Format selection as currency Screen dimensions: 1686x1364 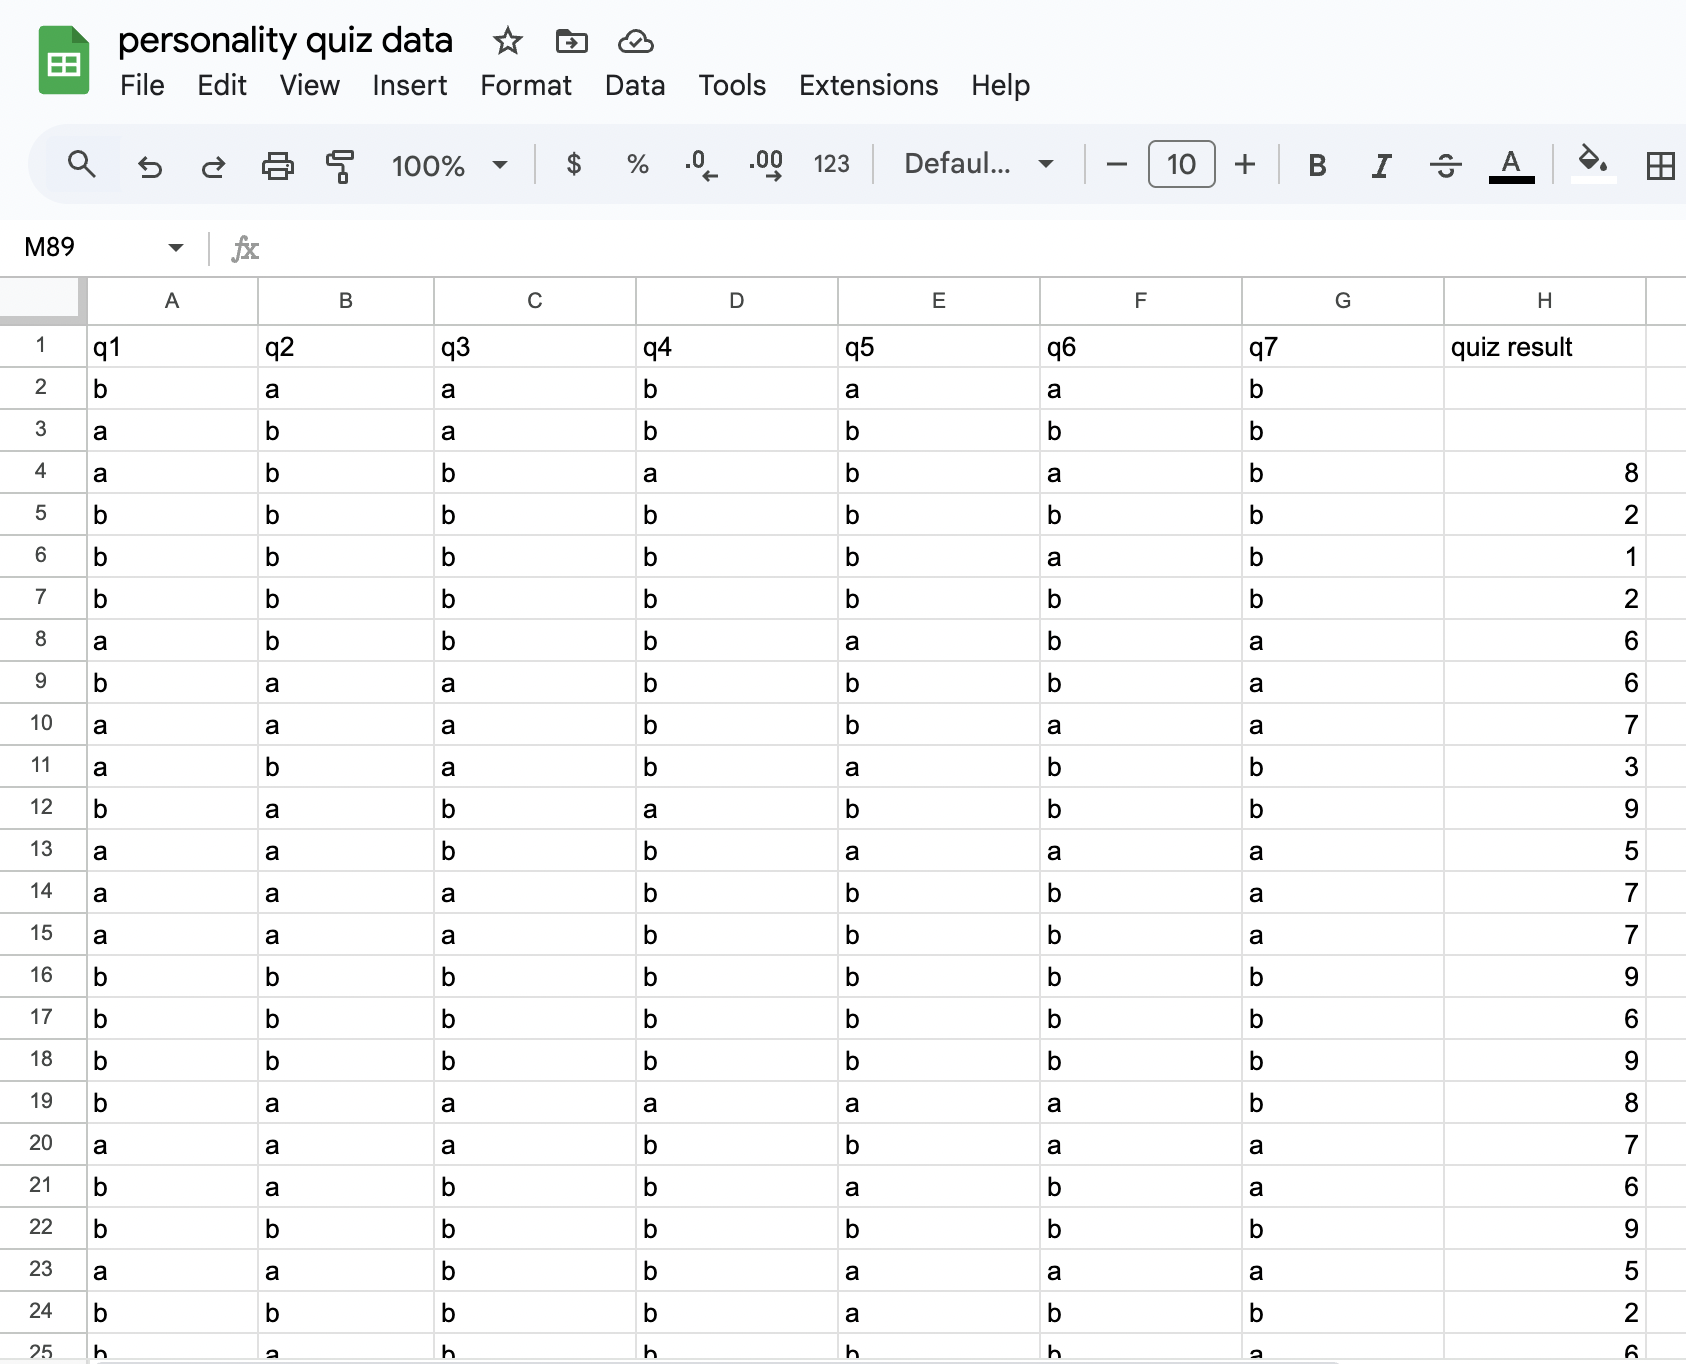tap(574, 165)
